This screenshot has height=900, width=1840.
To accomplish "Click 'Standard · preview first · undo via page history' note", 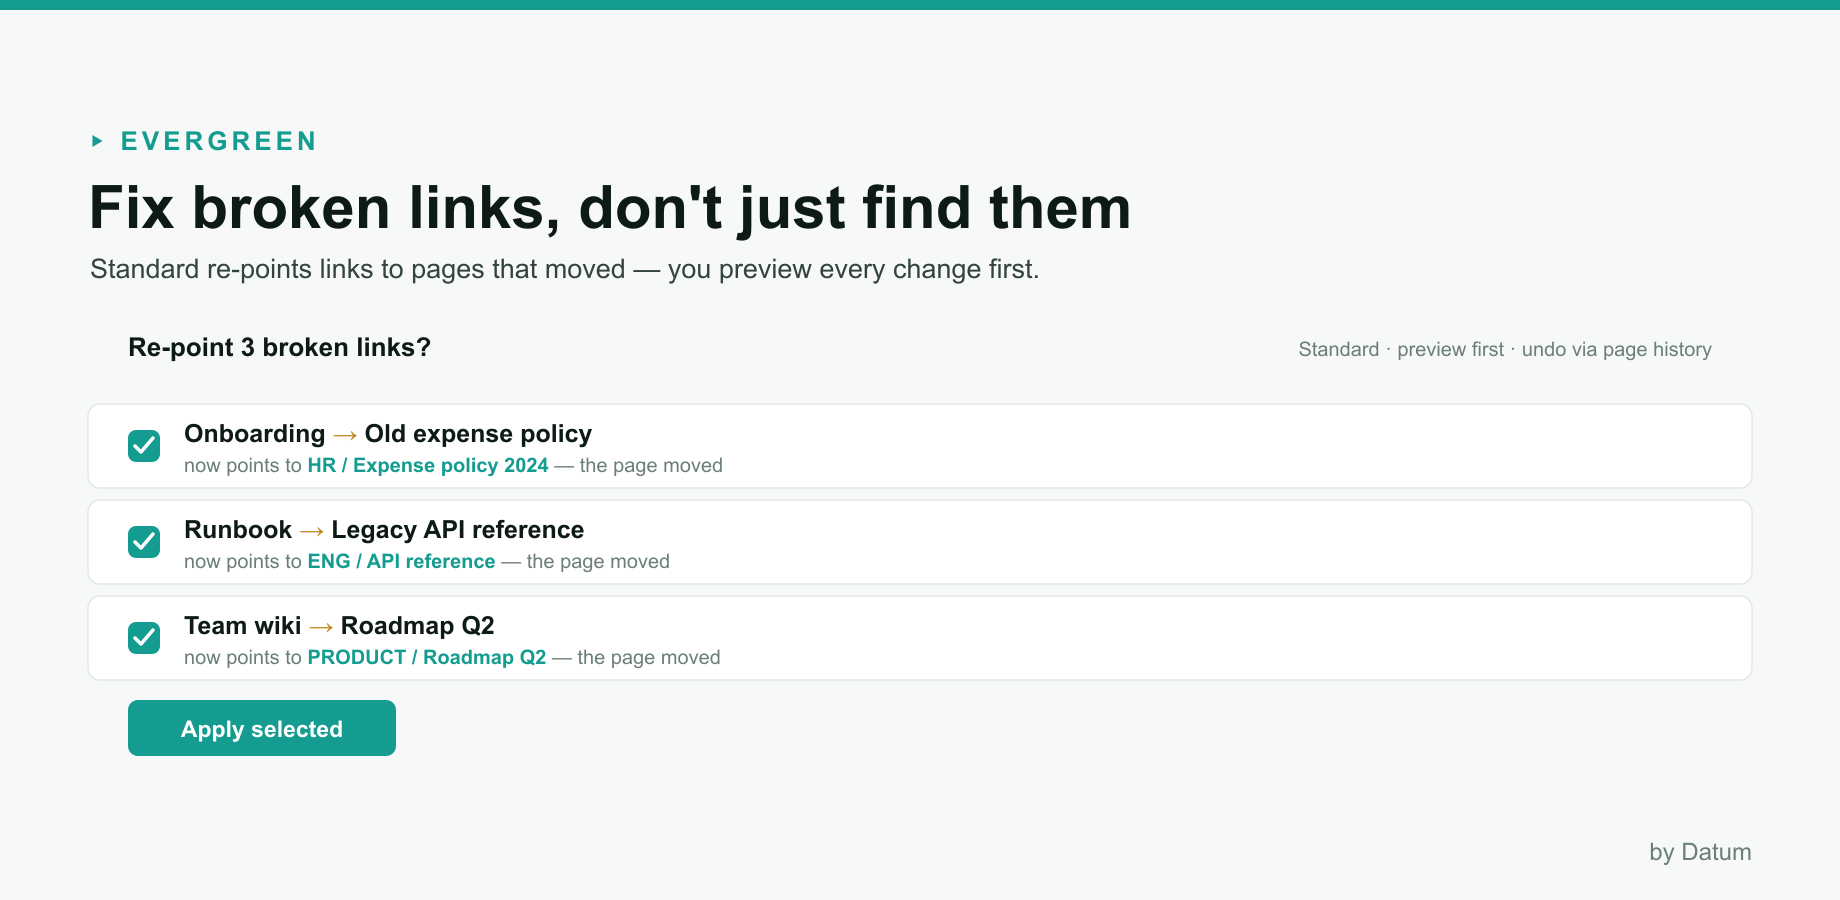I will pyautogui.click(x=1505, y=349).
